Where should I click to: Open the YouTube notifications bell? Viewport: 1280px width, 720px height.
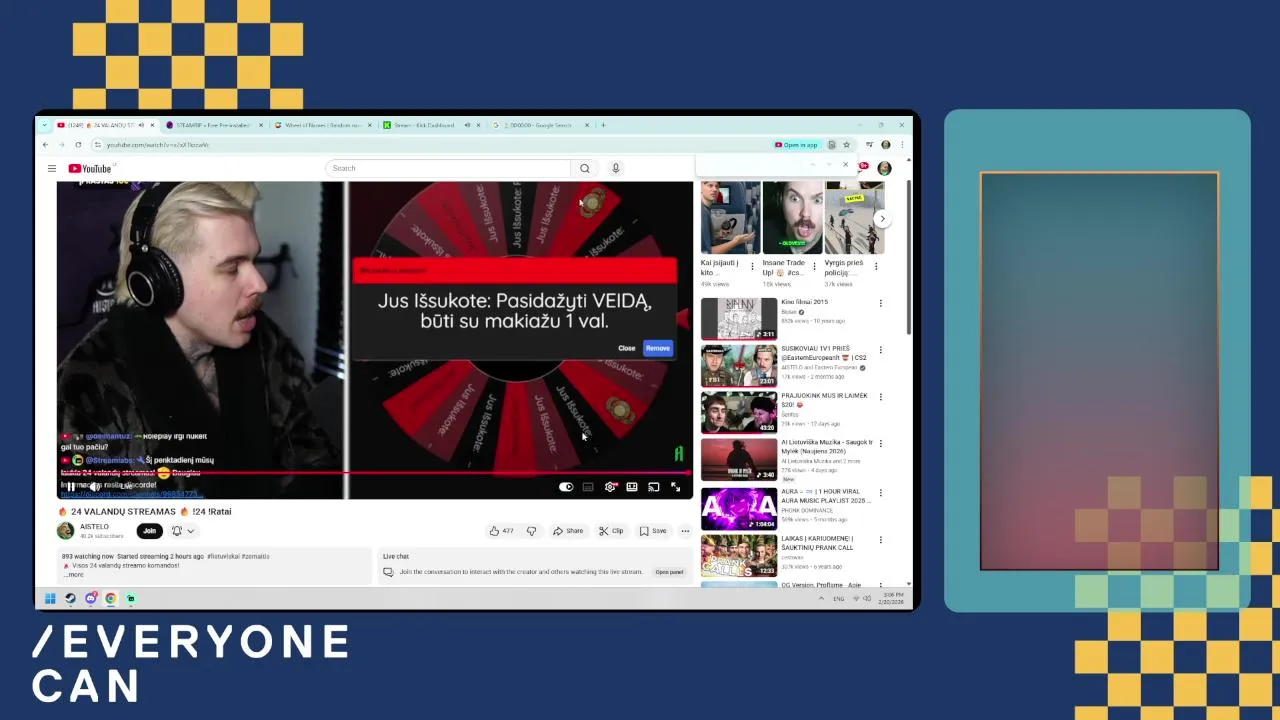tap(863, 167)
